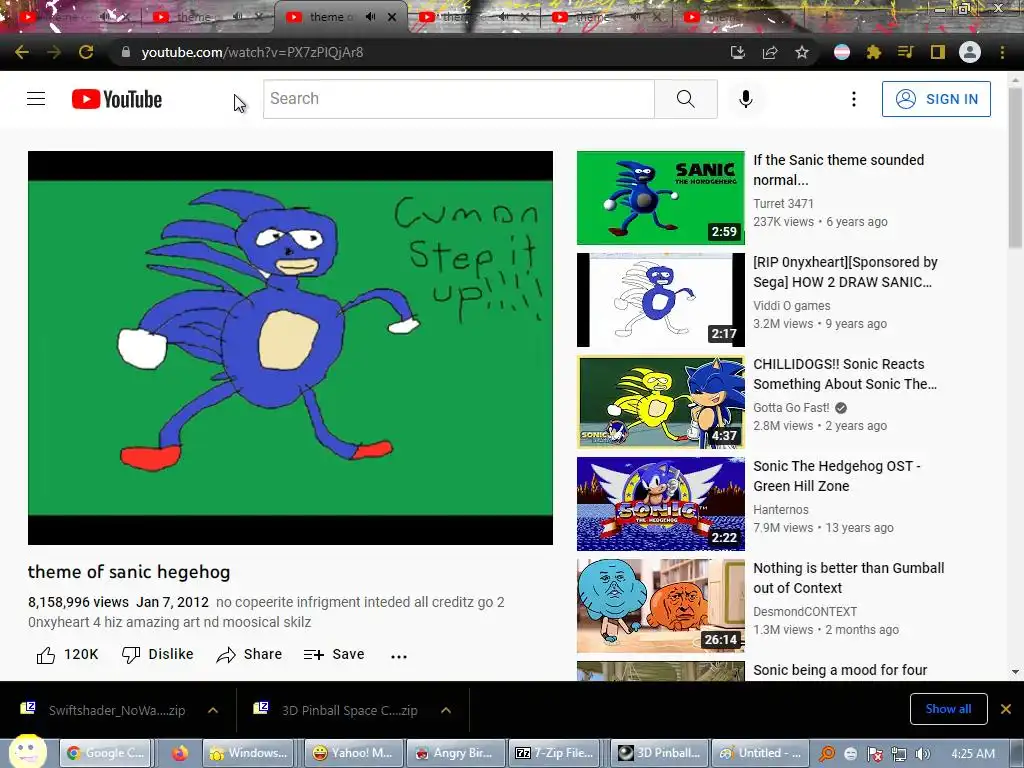Open Chrome's three-dot menu
The height and width of the screenshot is (768, 1024).
pyautogui.click(x=1002, y=52)
